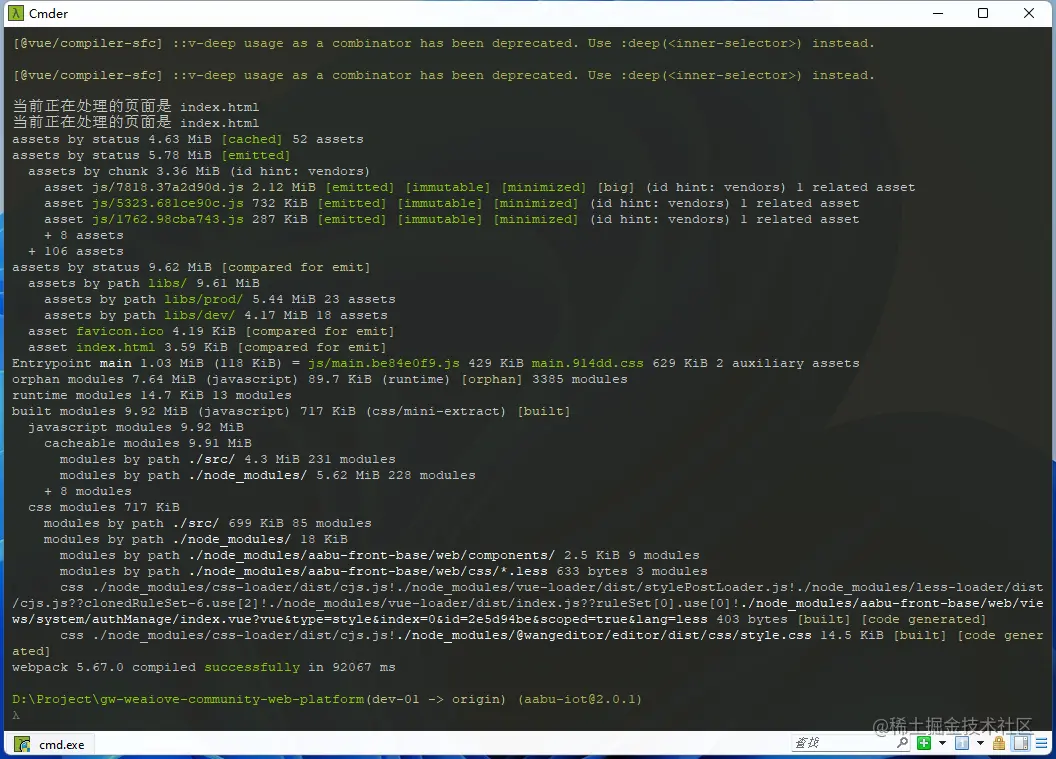This screenshot has width=1056, height=759.
Task: Maximize the Cmder window
Action: [983, 13]
